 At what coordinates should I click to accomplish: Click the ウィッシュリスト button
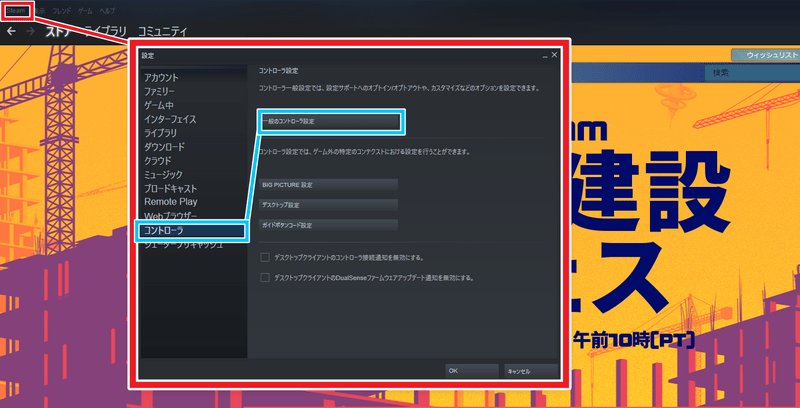coord(764,55)
